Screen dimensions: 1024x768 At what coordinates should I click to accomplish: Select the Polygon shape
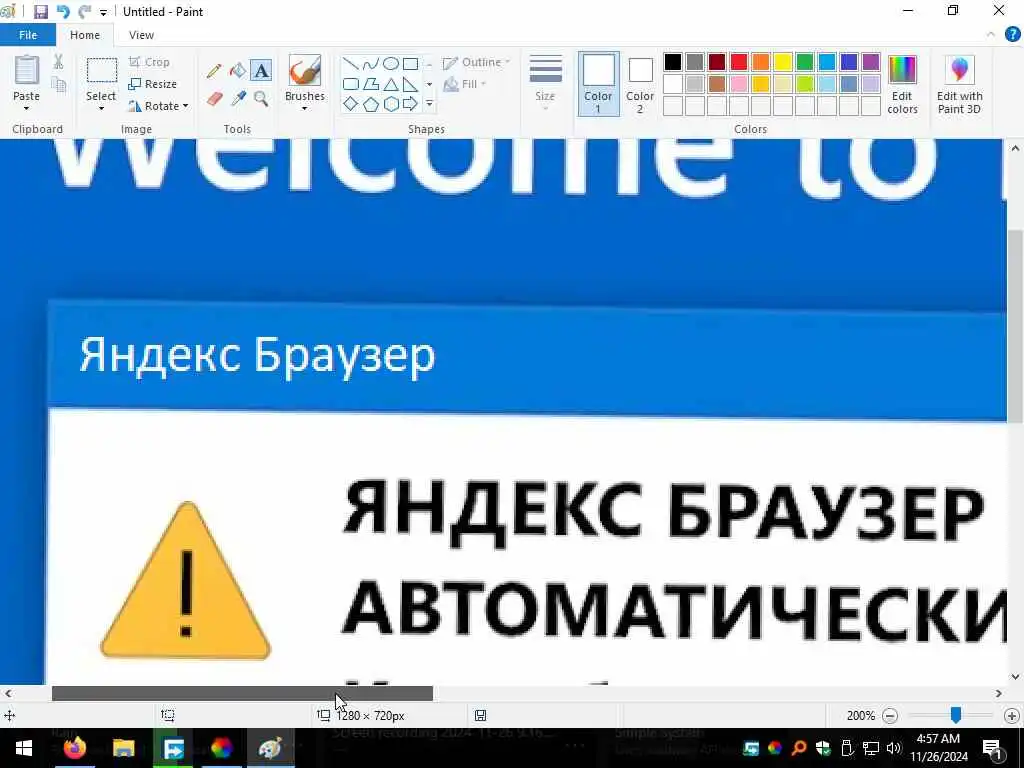tap(370, 84)
